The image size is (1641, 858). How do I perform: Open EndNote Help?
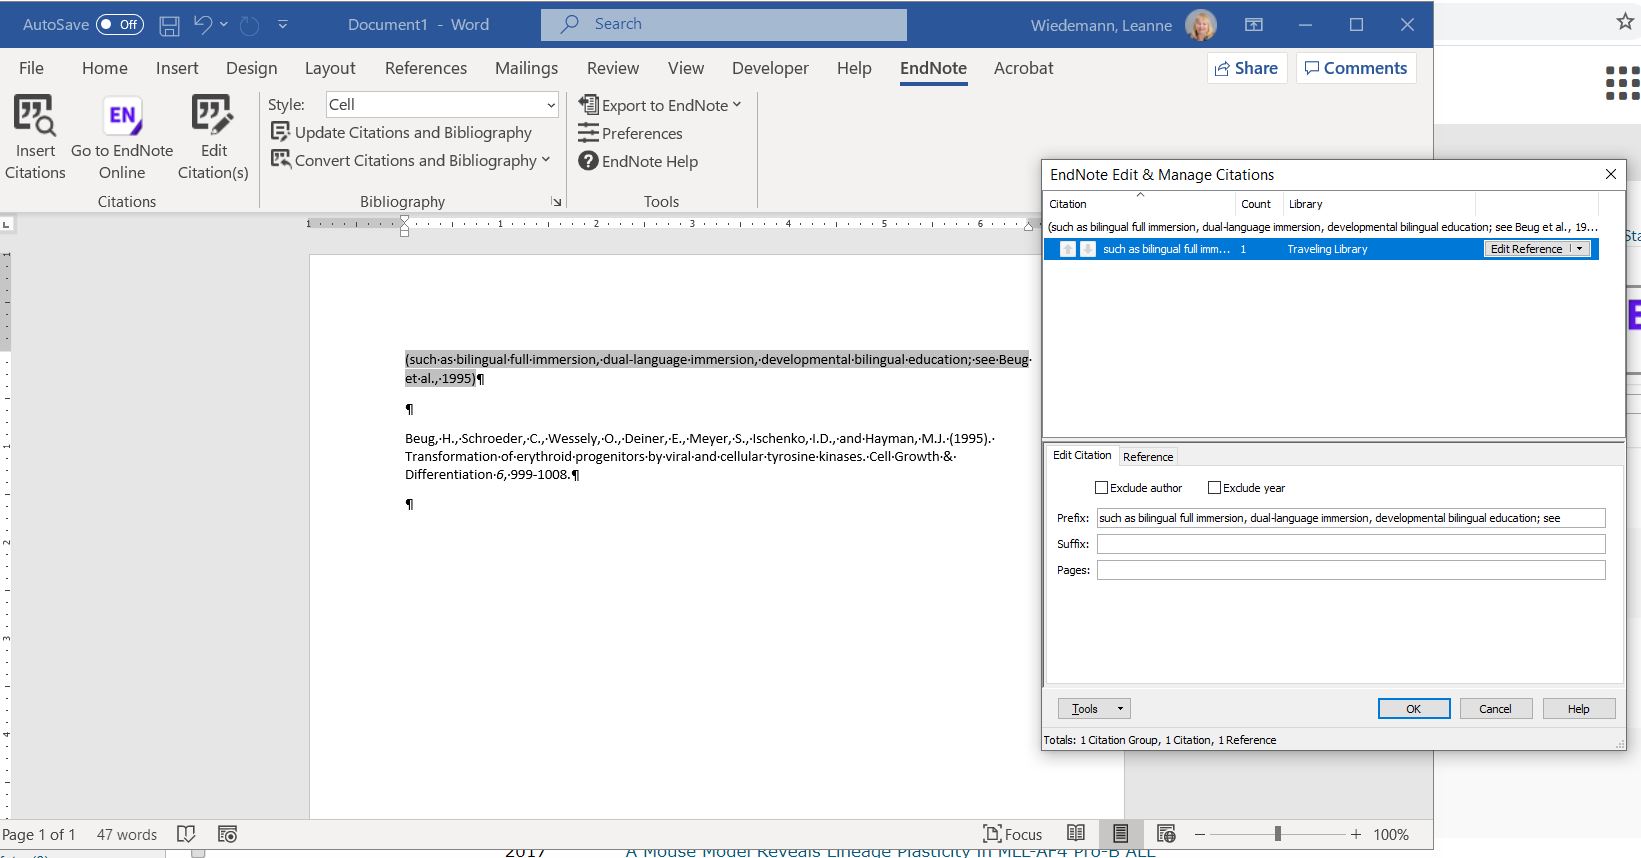pos(638,161)
